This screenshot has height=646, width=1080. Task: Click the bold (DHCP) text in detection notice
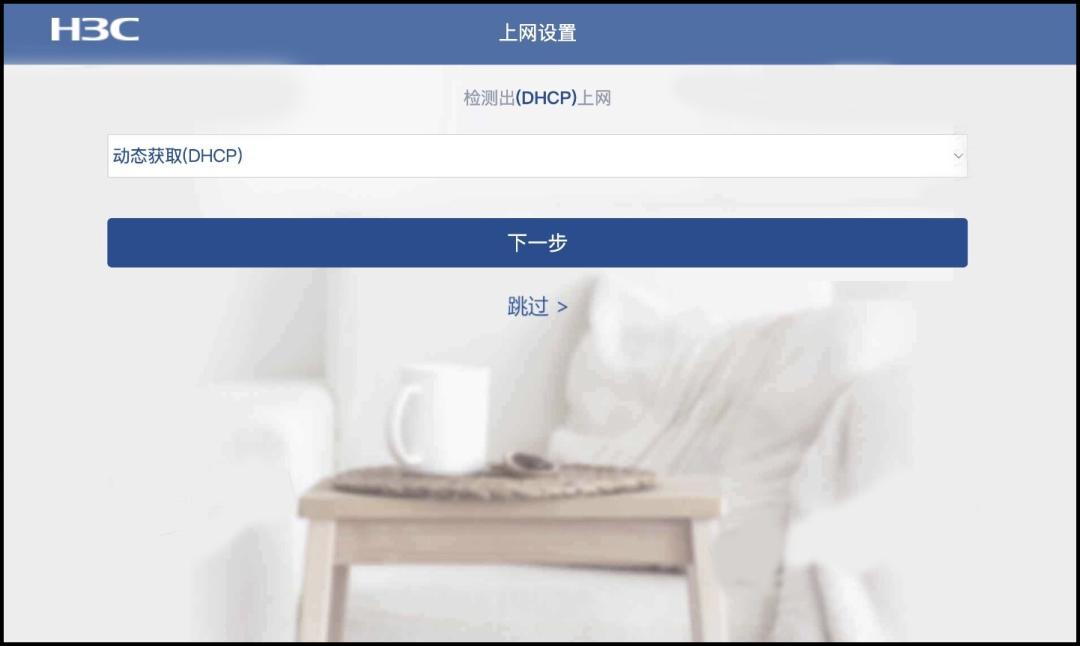pyautogui.click(x=546, y=98)
